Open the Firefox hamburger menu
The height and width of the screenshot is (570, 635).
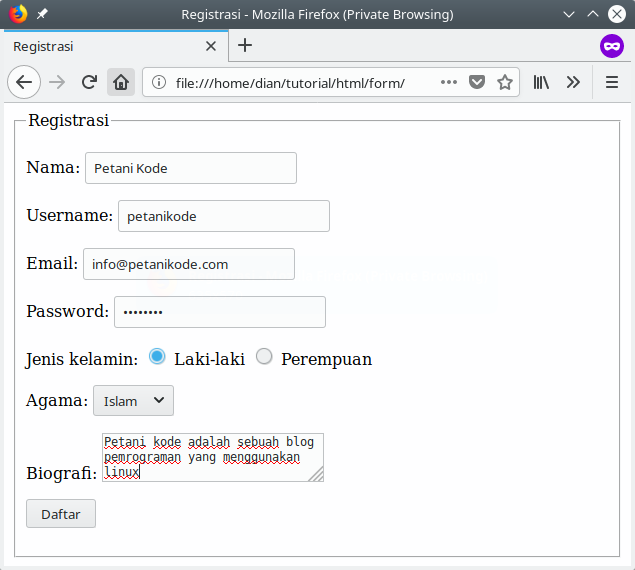pos(612,82)
